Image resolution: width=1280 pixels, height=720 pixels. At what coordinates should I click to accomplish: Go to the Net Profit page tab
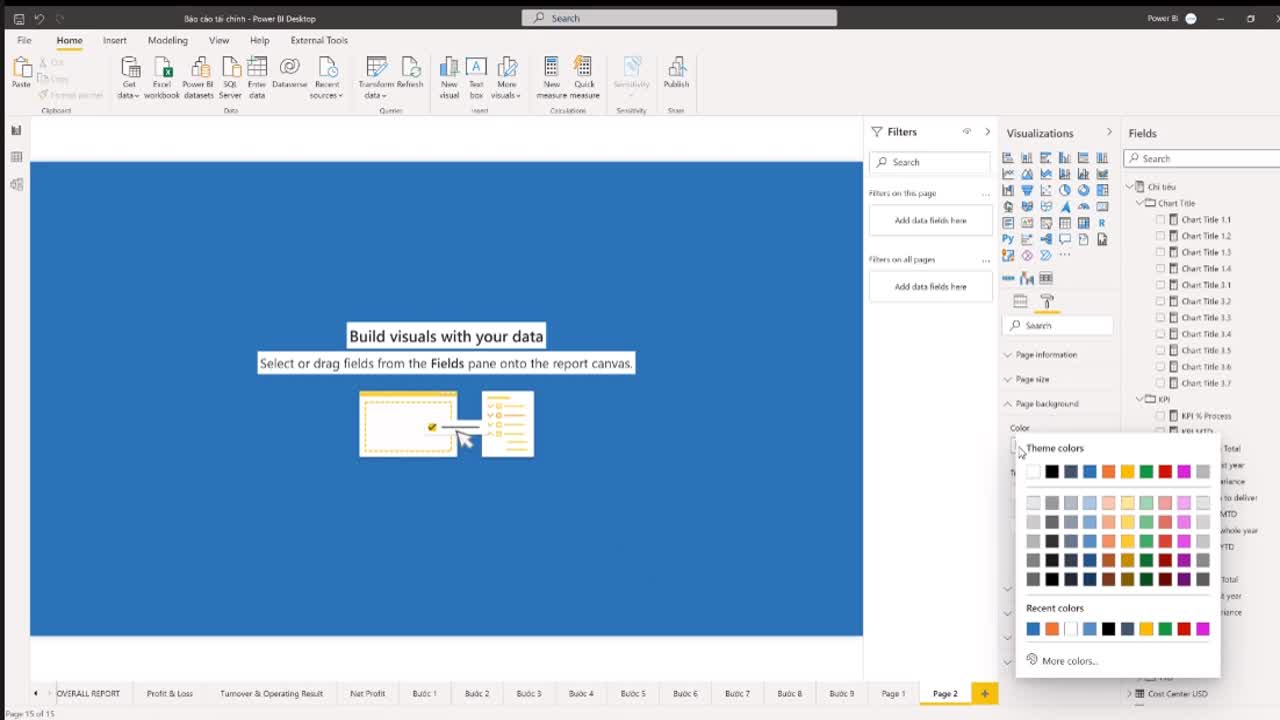pos(367,693)
